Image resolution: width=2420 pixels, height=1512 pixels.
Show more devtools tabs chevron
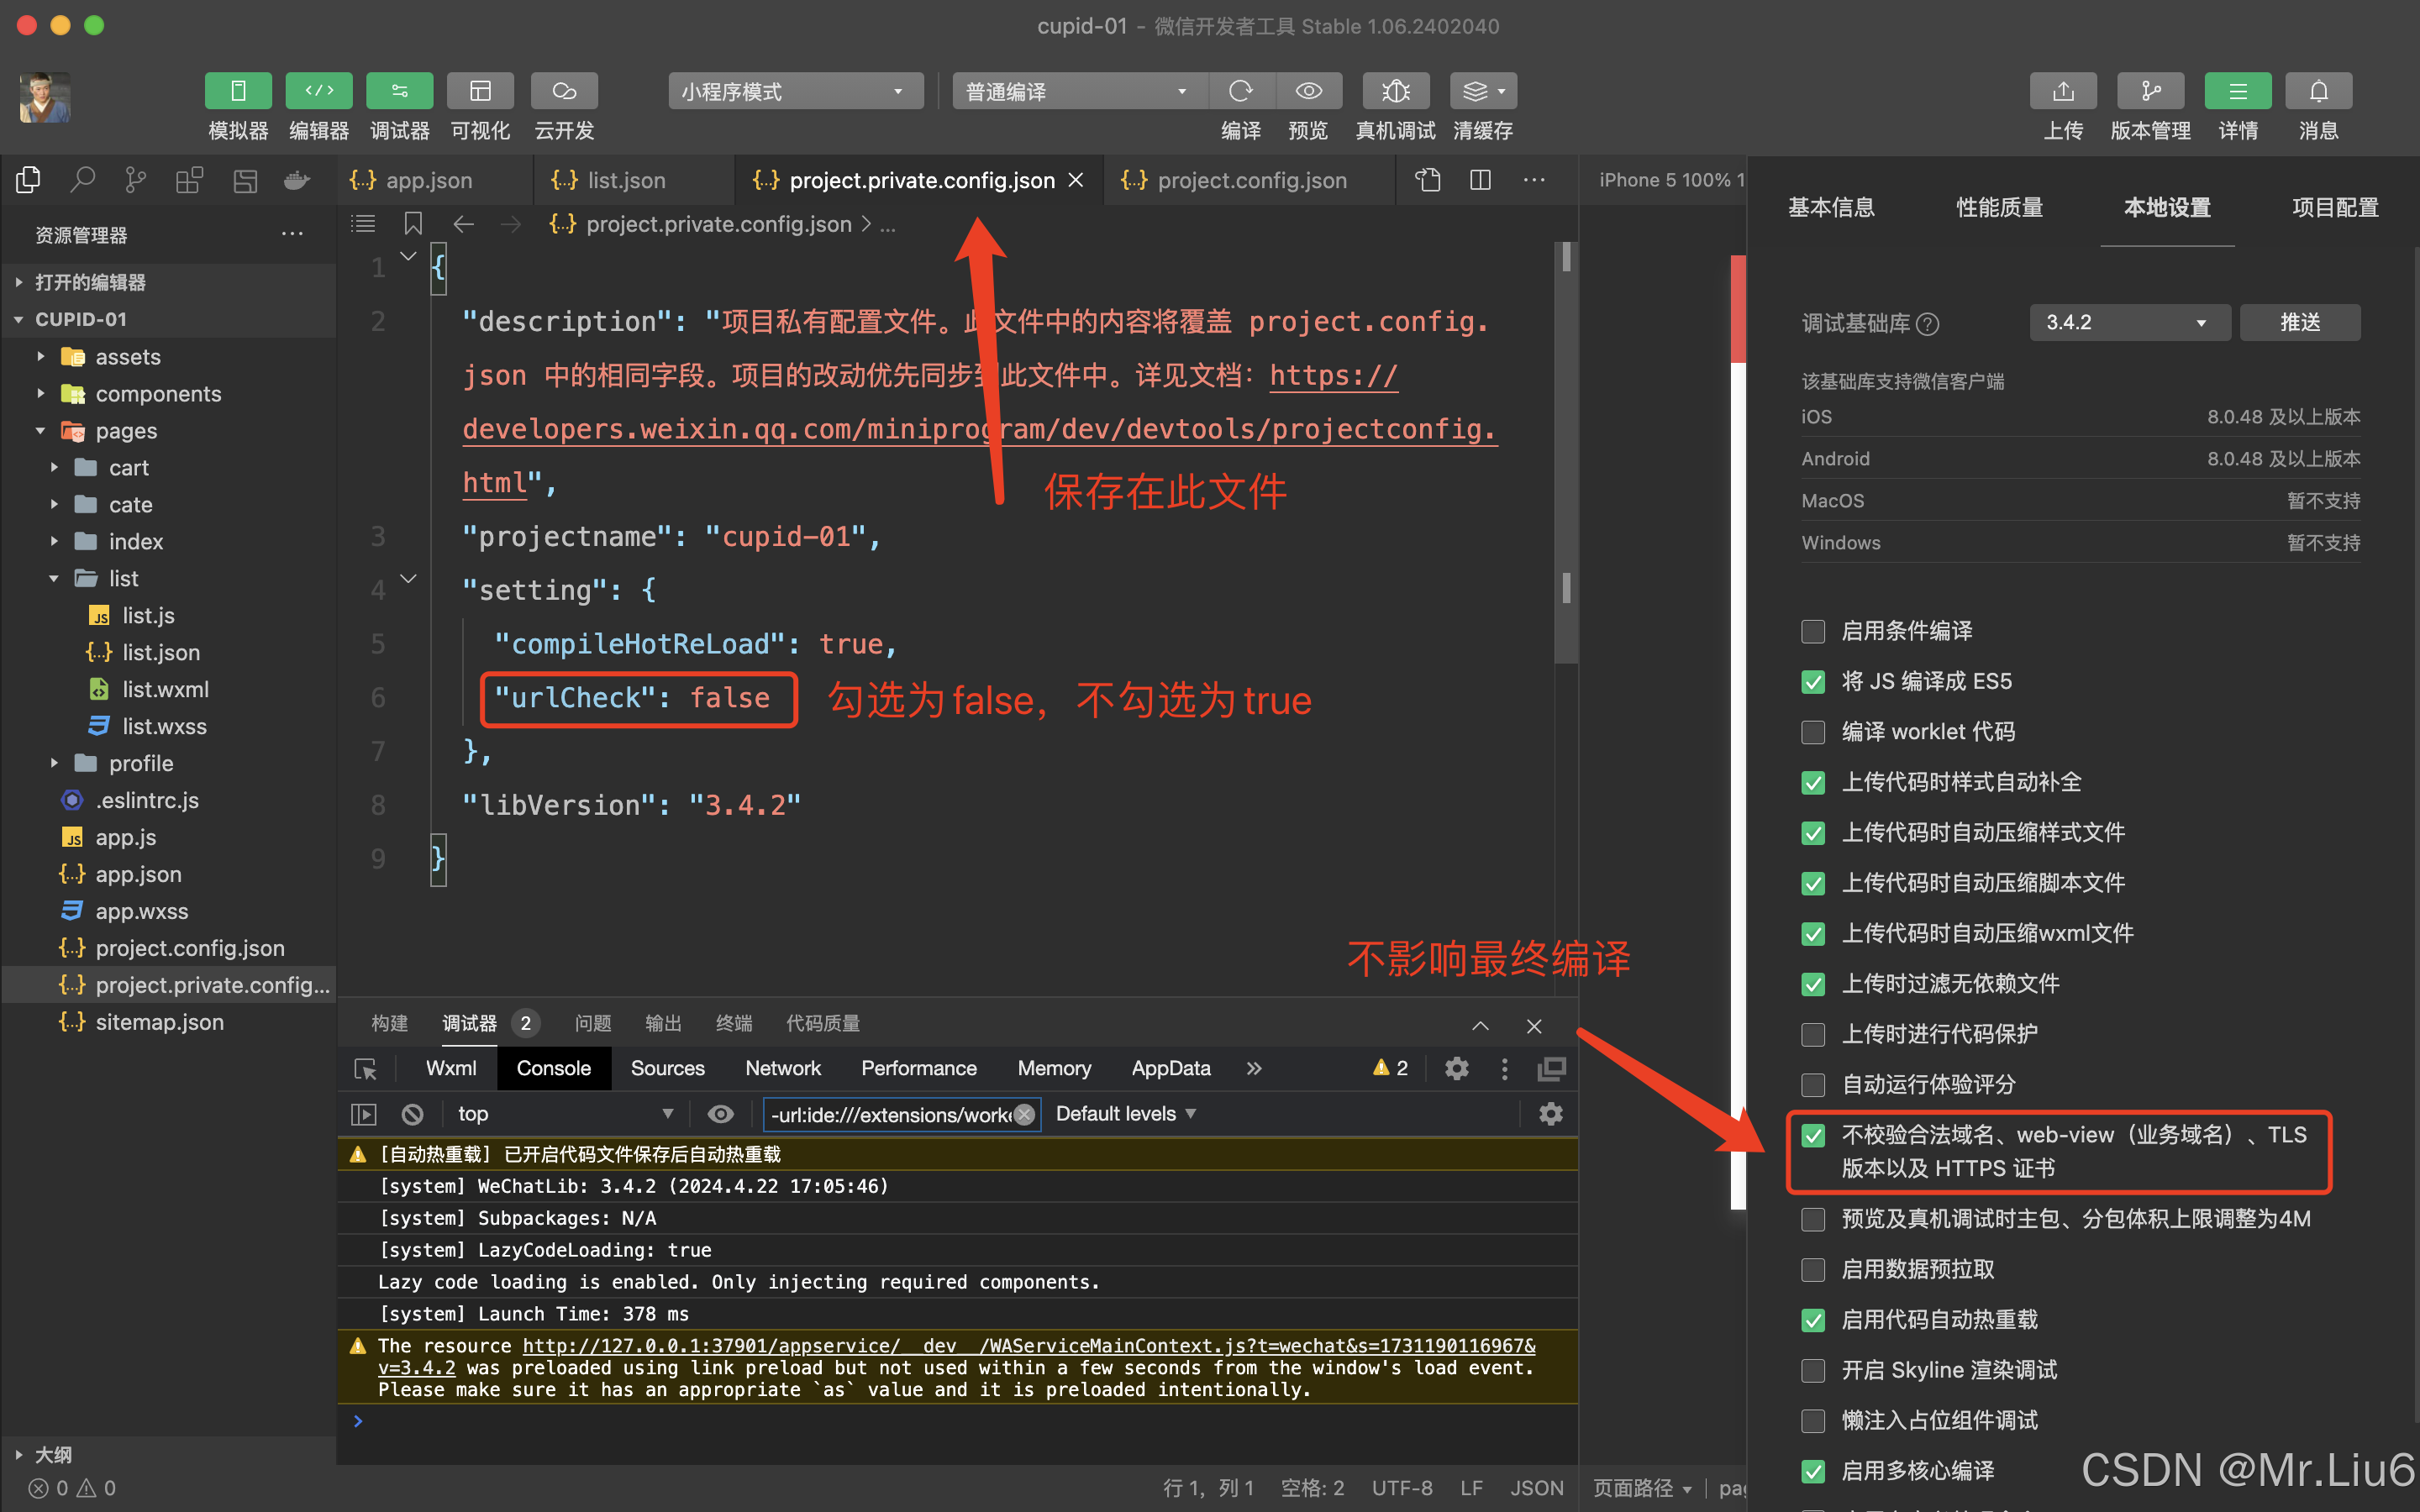[1254, 1068]
